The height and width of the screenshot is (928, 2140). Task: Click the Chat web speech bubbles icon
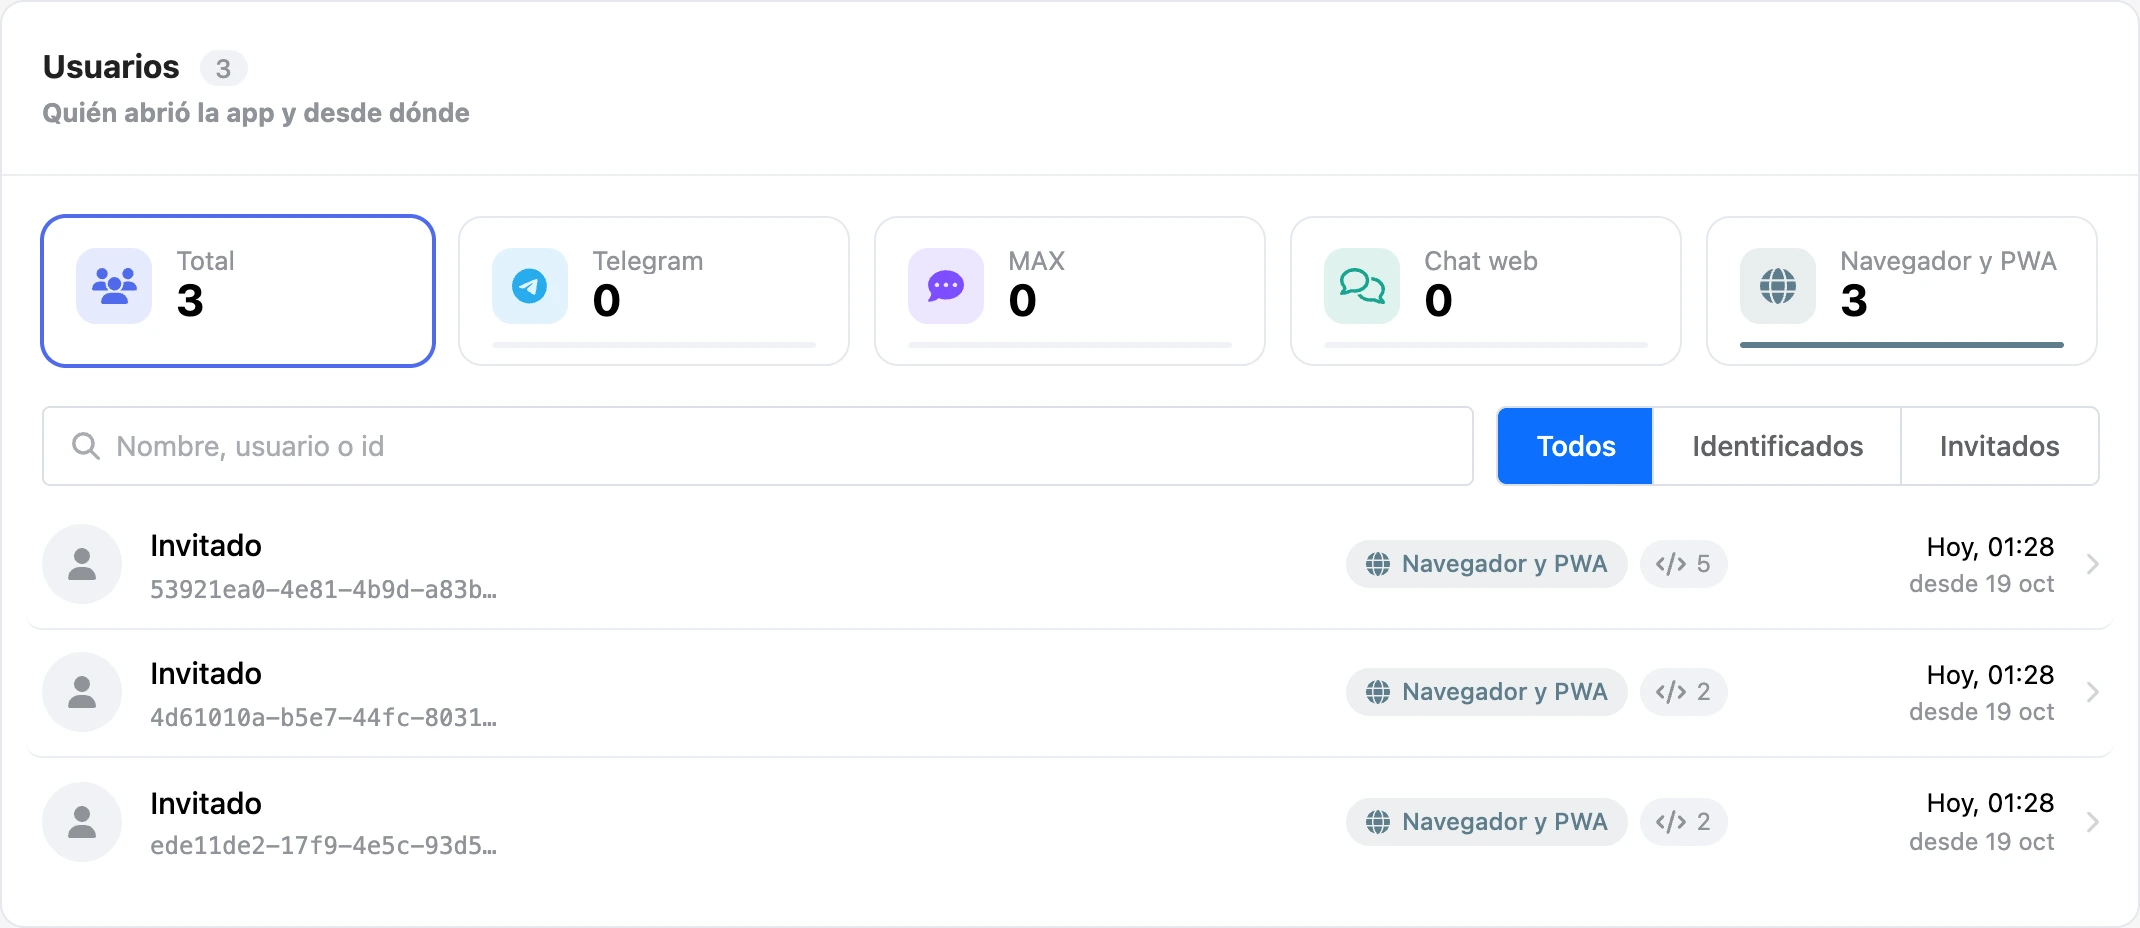1362,286
